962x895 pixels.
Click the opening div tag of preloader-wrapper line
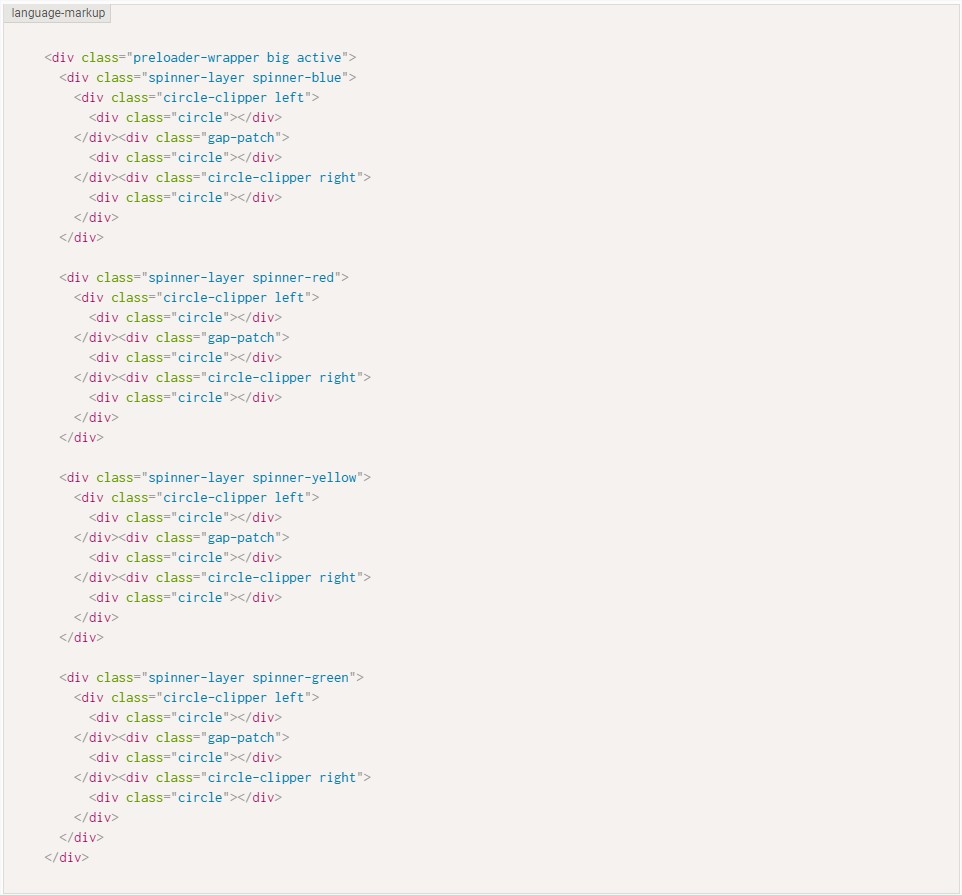pyautogui.click(x=60, y=58)
